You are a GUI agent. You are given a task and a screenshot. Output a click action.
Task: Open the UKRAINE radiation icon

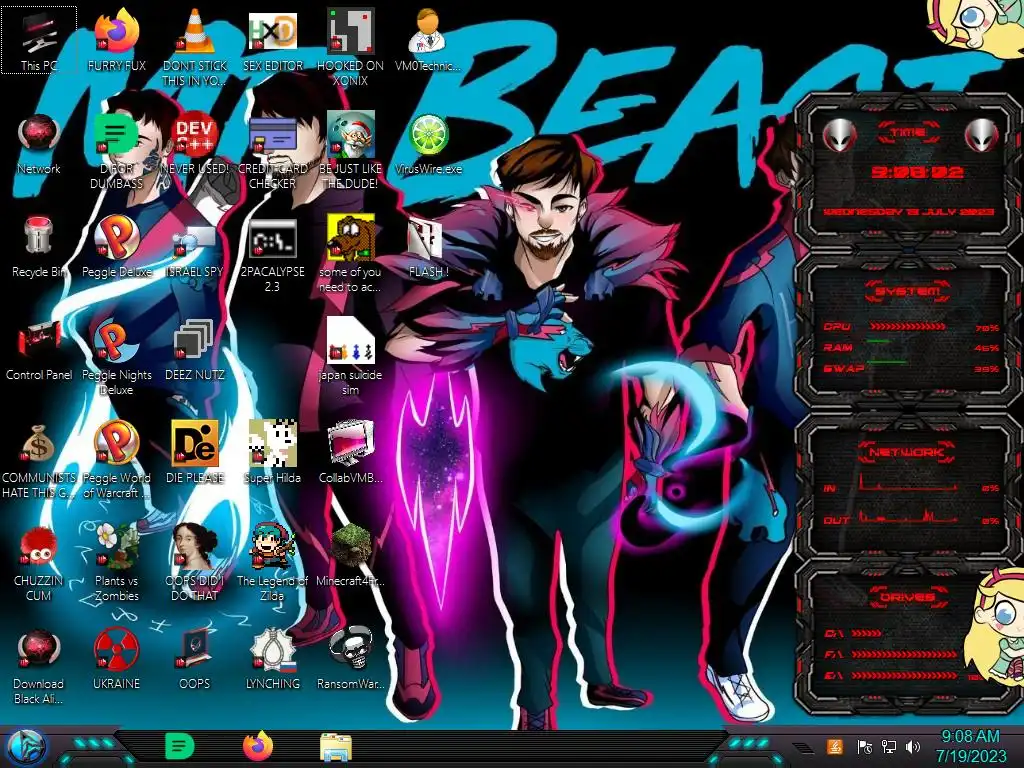pyautogui.click(x=116, y=660)
